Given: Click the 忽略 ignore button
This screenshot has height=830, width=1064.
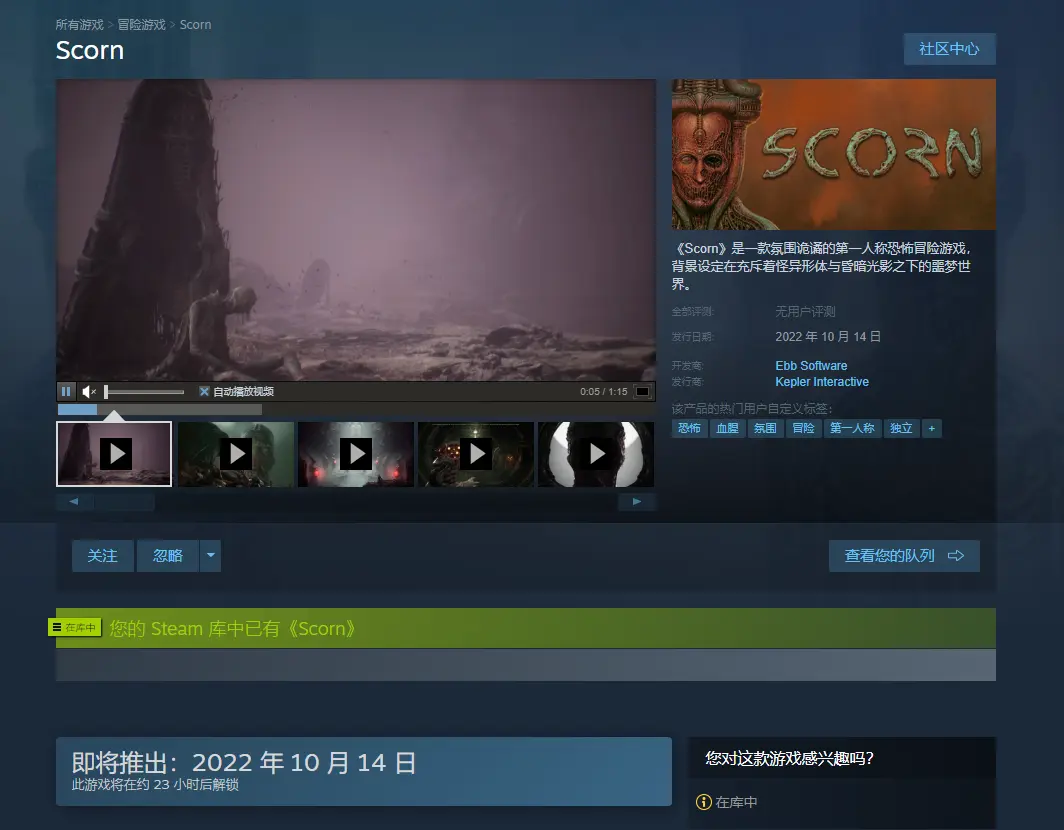Looking at the screenshot, I should tap(168, 556).
